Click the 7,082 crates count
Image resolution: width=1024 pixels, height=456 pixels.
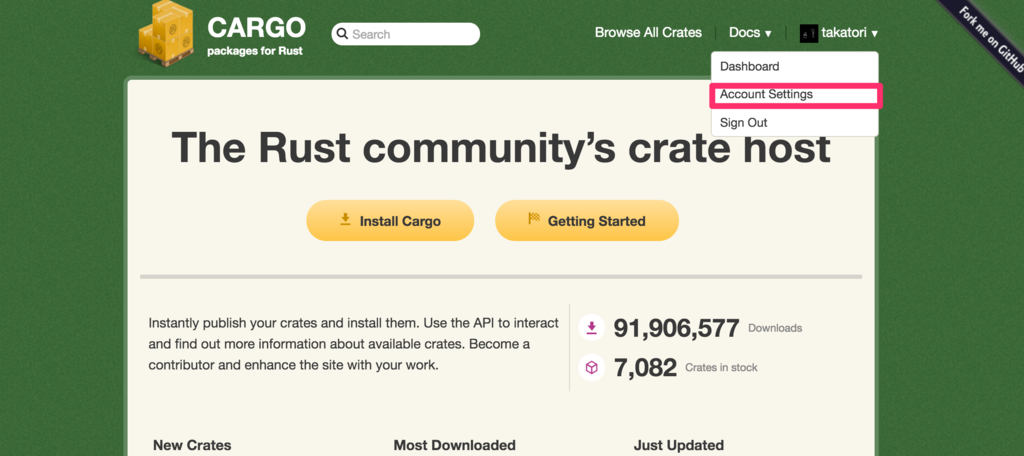coord(645,368)
